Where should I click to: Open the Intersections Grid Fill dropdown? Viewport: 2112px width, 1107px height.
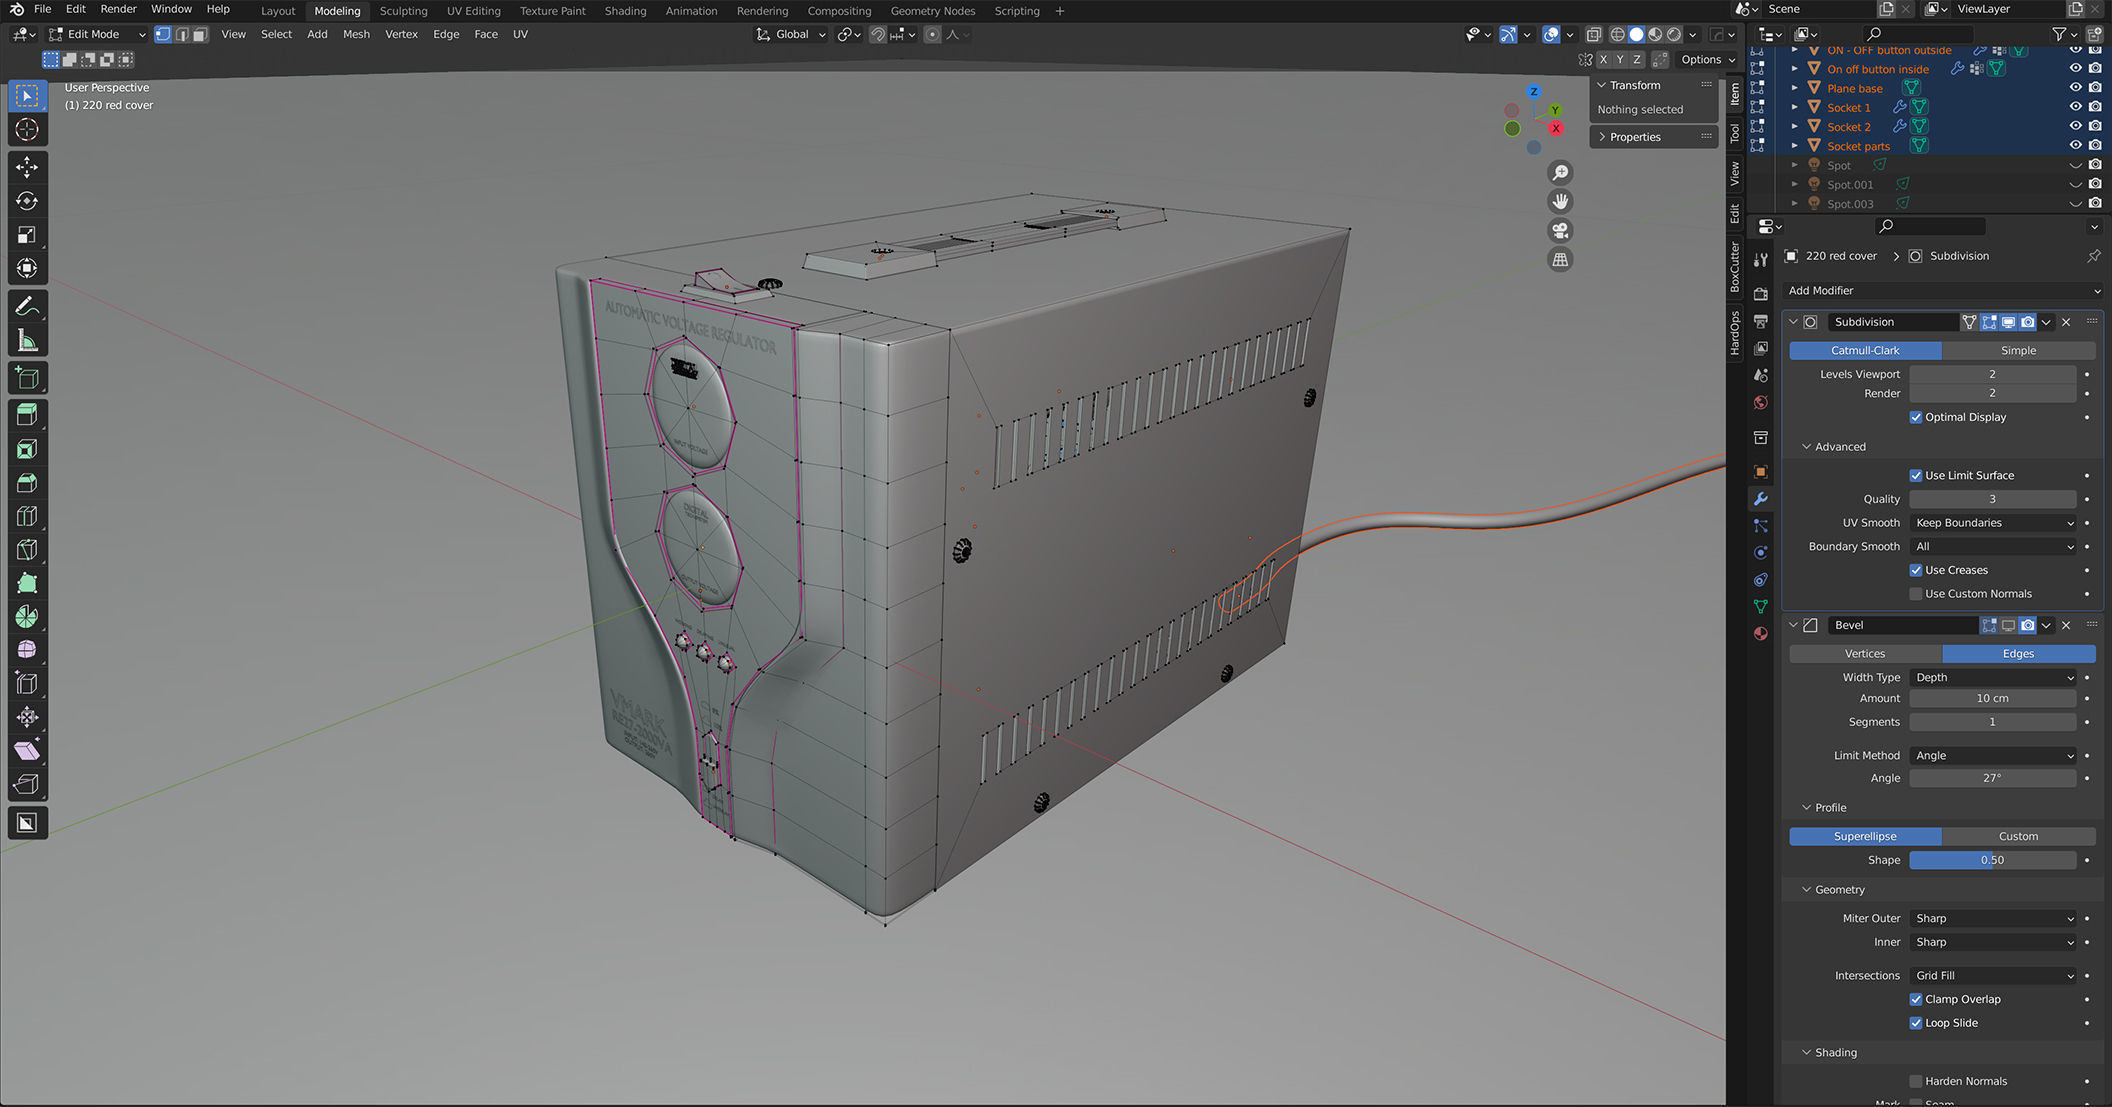[1993, 976]
